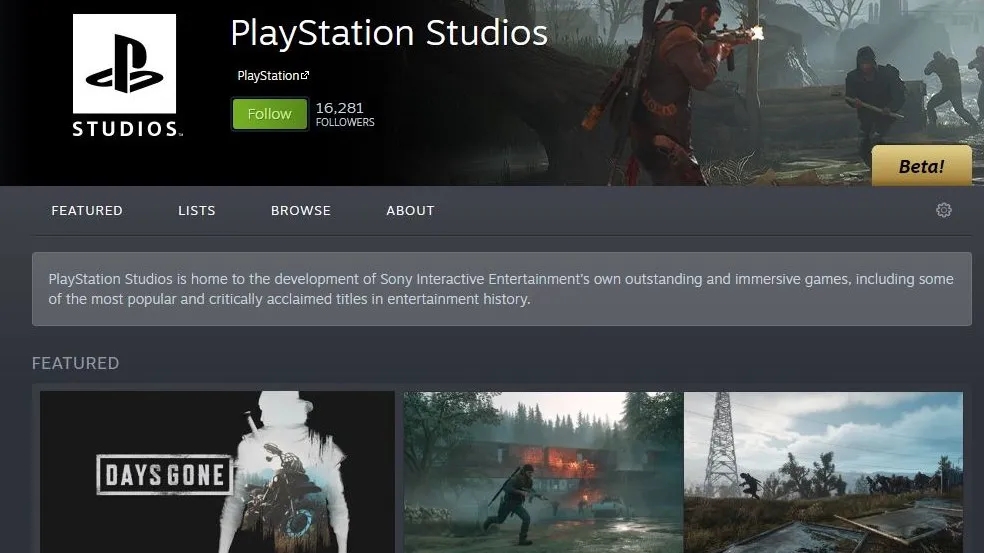The width and height of the screenshot is (984, 553).
Task: Switch to the FEATURED tab
Action: [87, 211]
